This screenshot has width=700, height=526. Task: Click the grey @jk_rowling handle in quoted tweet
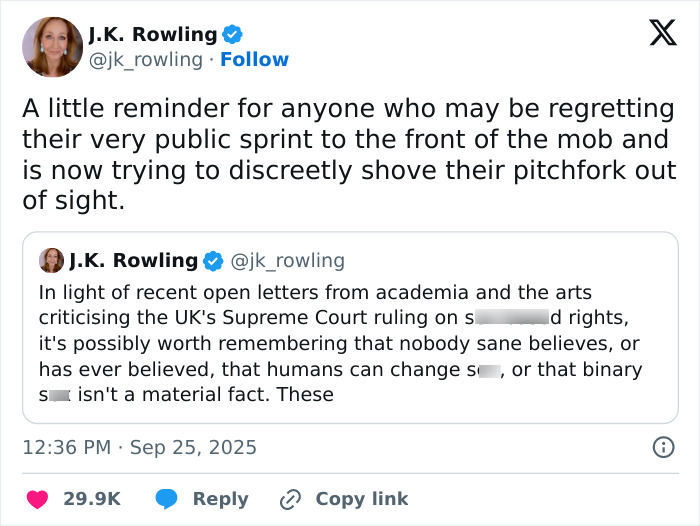(x=288, y=261)
